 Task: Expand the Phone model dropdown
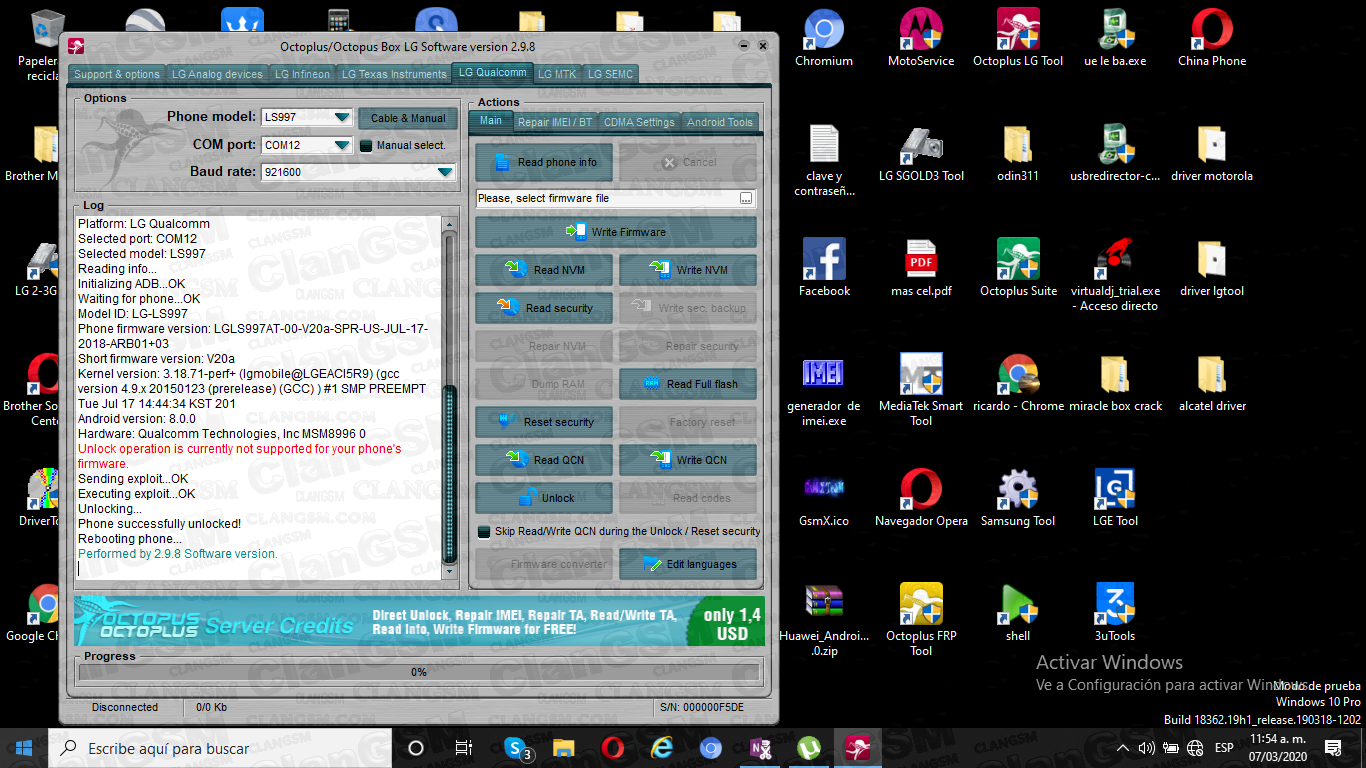pyautogui.click(x=343, y=117)
